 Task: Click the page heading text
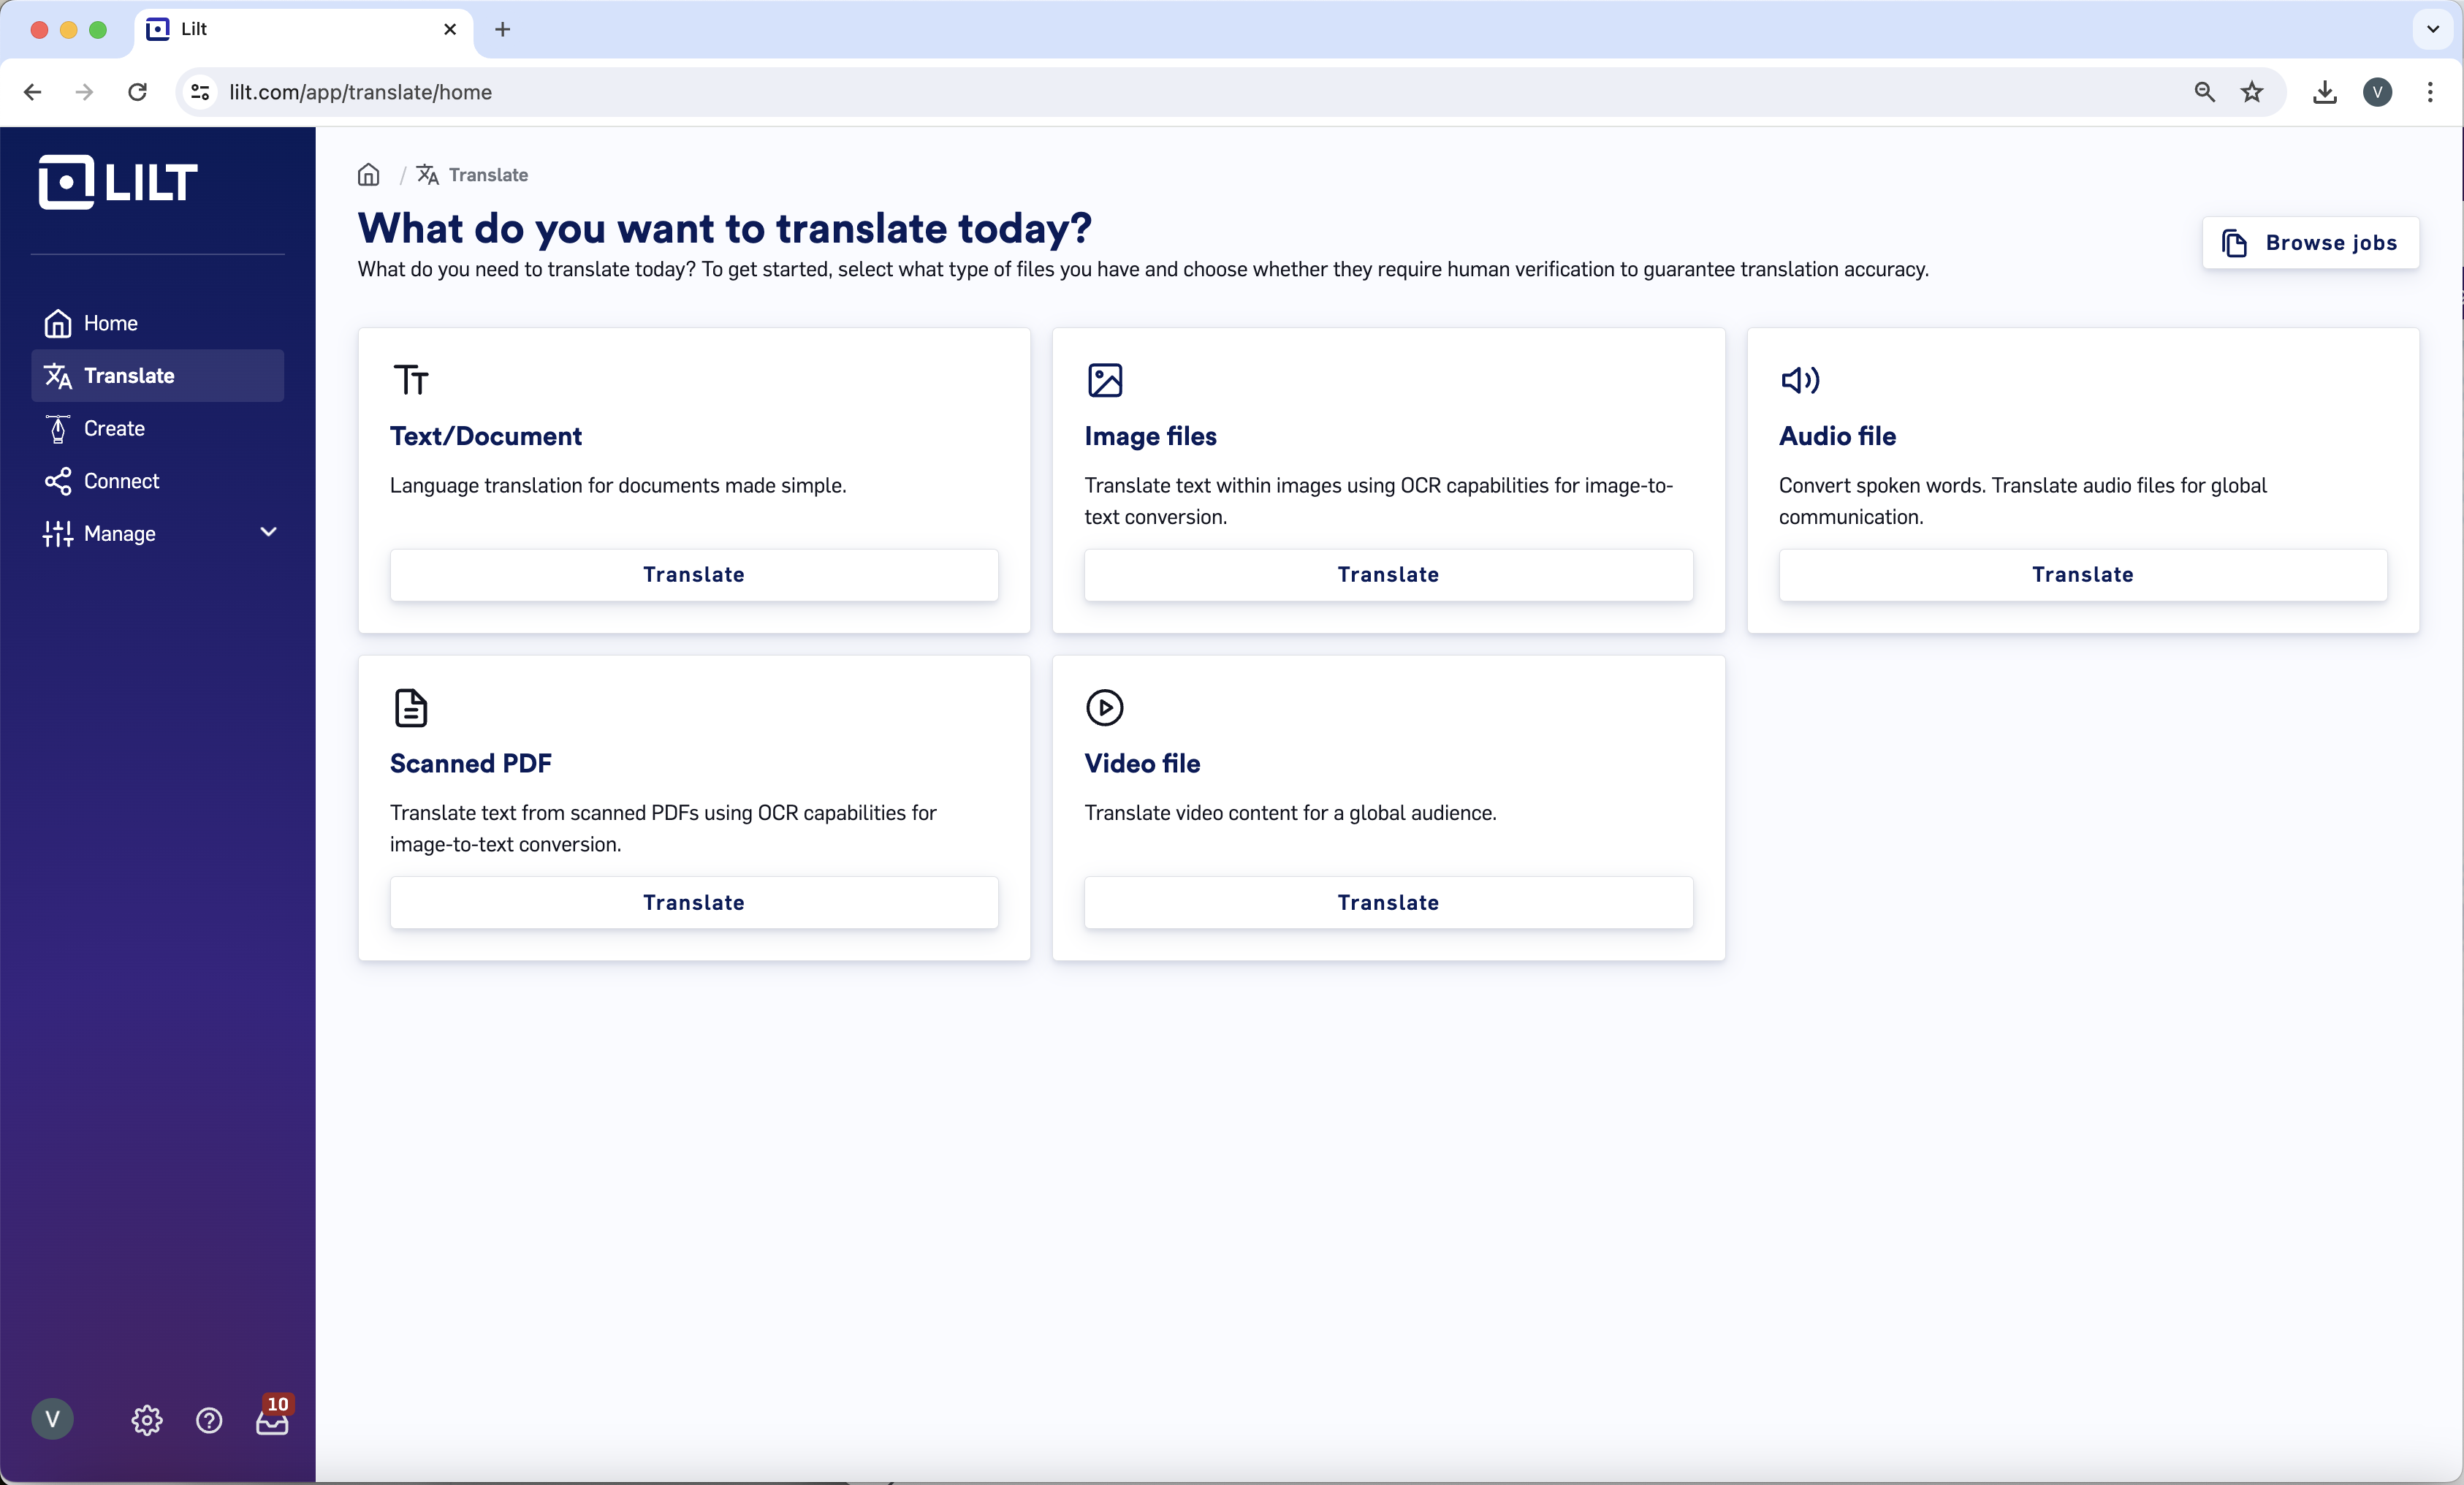[x=725, y=228]
